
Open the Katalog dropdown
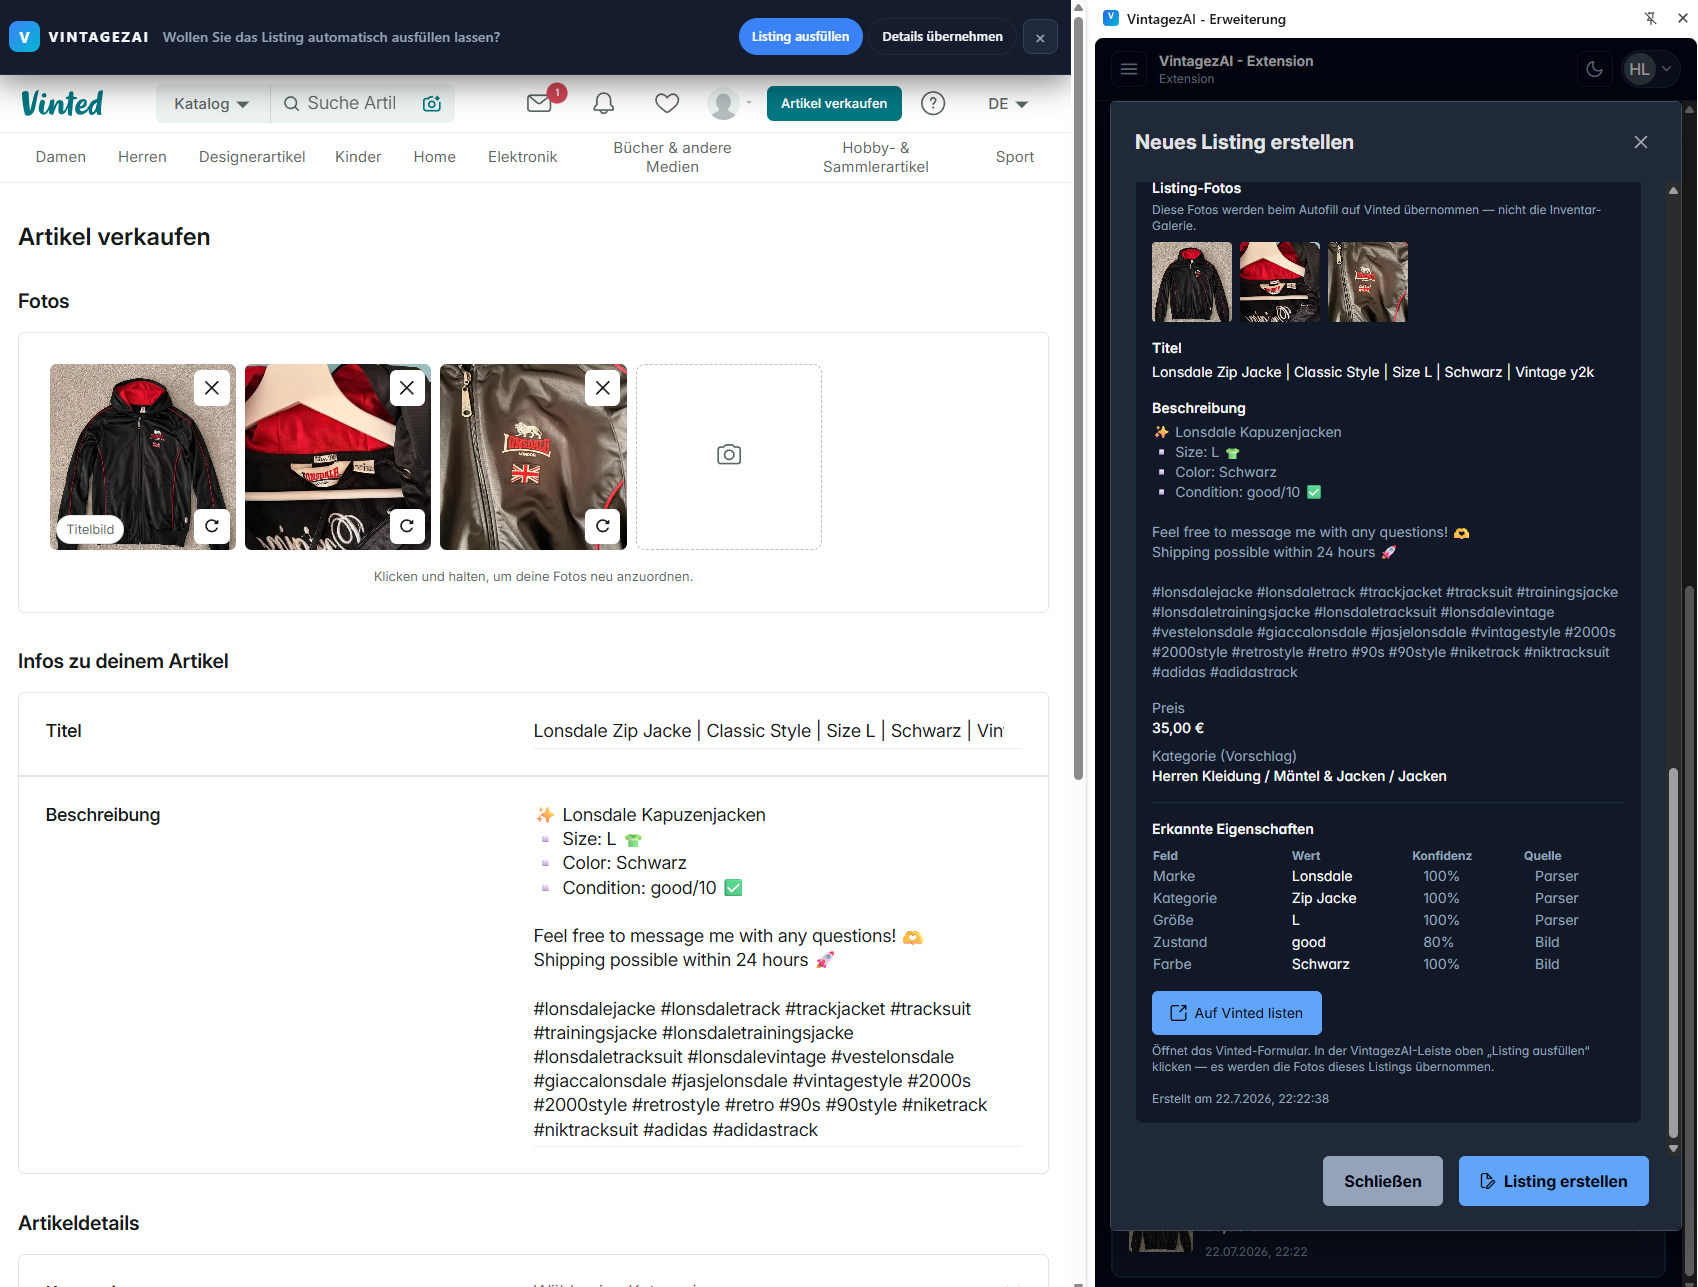pos(212,103)
